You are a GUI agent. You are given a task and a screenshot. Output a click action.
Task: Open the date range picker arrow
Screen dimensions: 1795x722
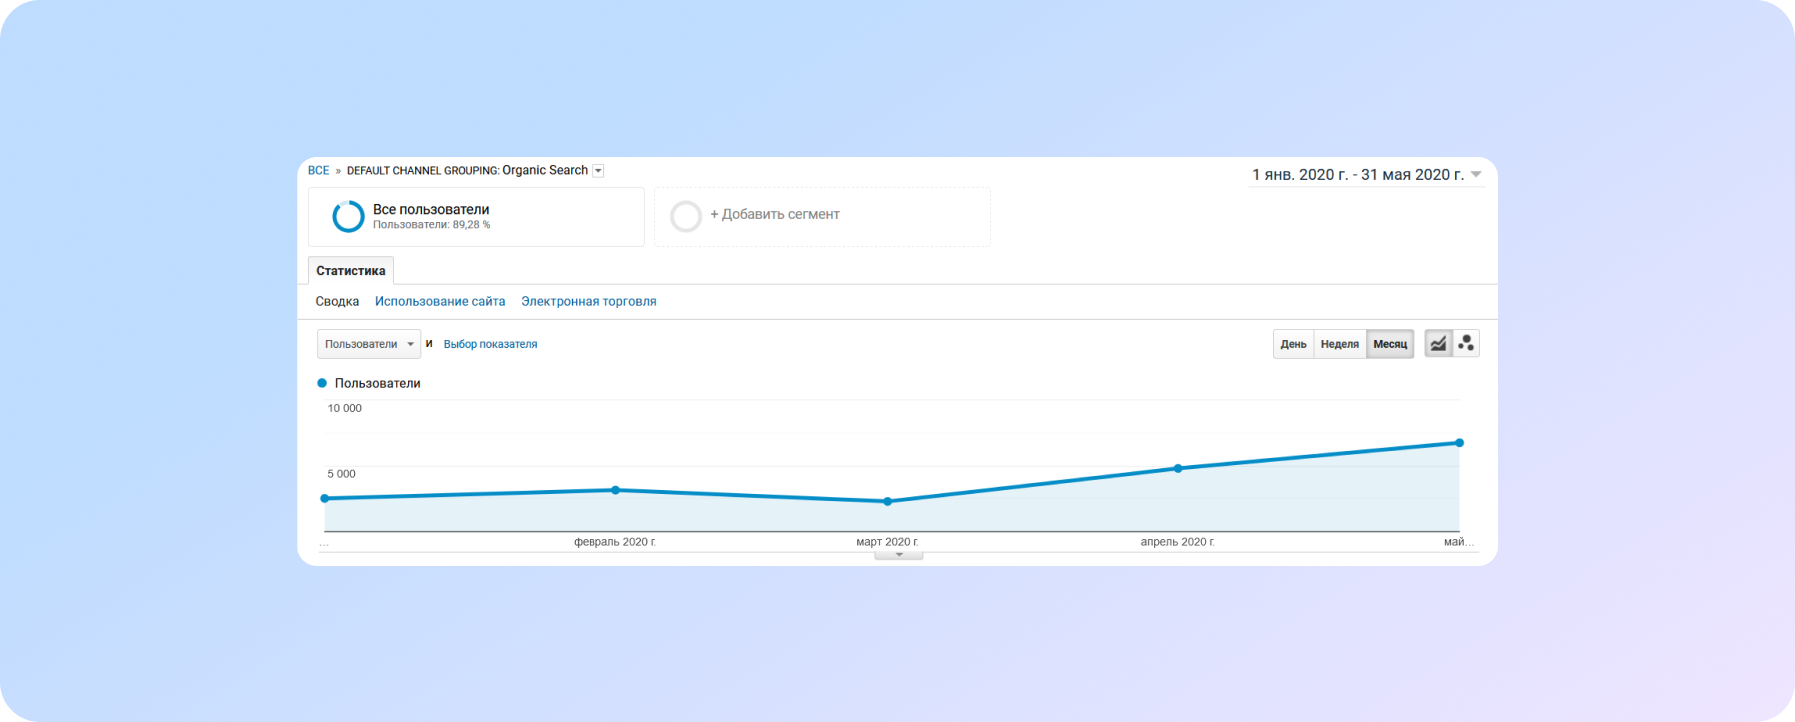click(x=1476, y=175)
